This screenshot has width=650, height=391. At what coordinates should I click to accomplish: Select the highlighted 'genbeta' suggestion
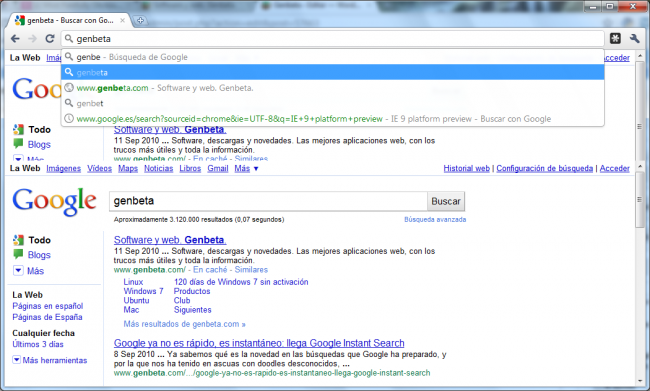click(x=332, y=73)
